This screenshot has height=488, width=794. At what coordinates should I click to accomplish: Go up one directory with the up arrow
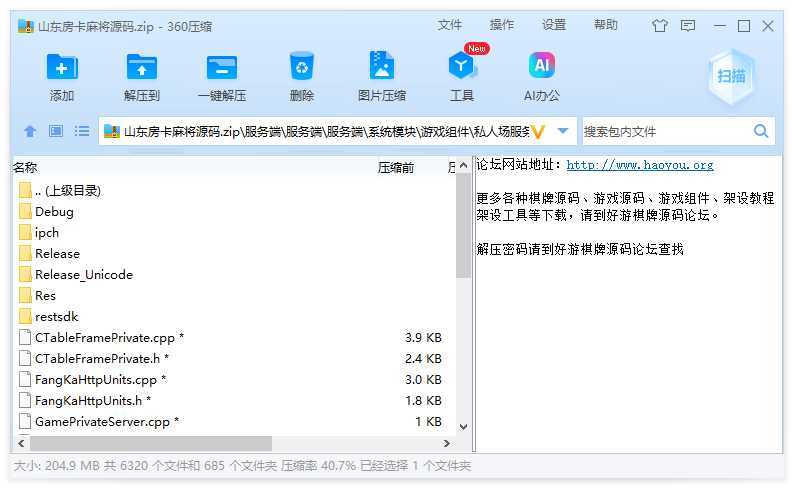coord(30,132)
